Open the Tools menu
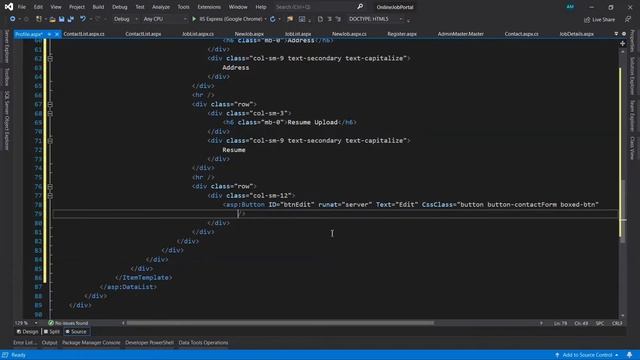This screenshot has height=360, width=640. coord(184,7)
